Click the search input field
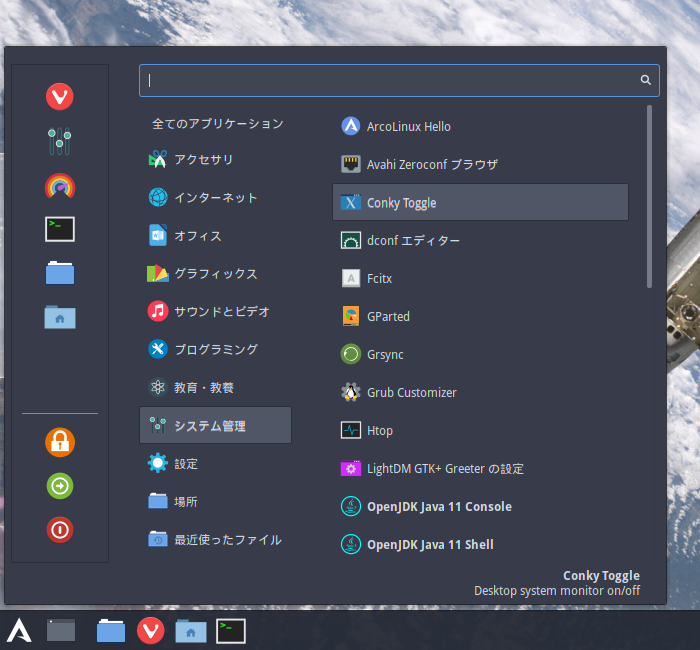This screenshot has width=700, height=650. click(399, 80)
